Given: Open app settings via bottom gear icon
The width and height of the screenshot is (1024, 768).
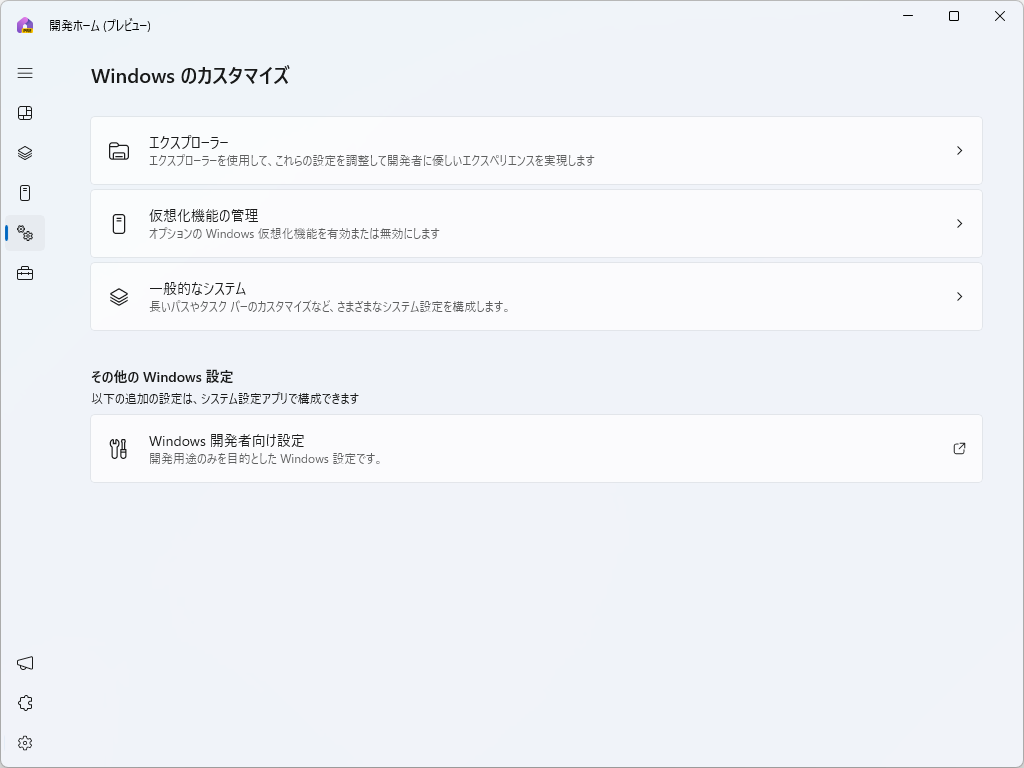Looking at the screenshot, I should (x=24, y=742).
